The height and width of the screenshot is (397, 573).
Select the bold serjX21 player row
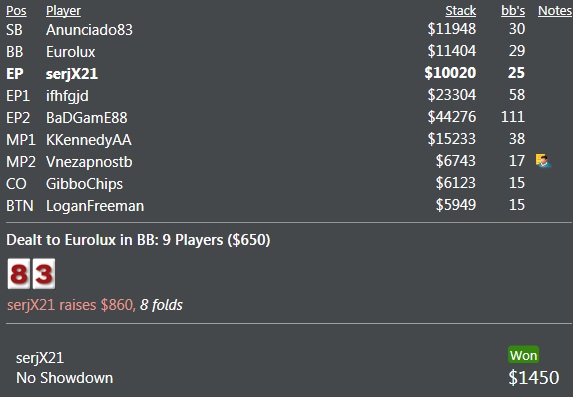265,73
